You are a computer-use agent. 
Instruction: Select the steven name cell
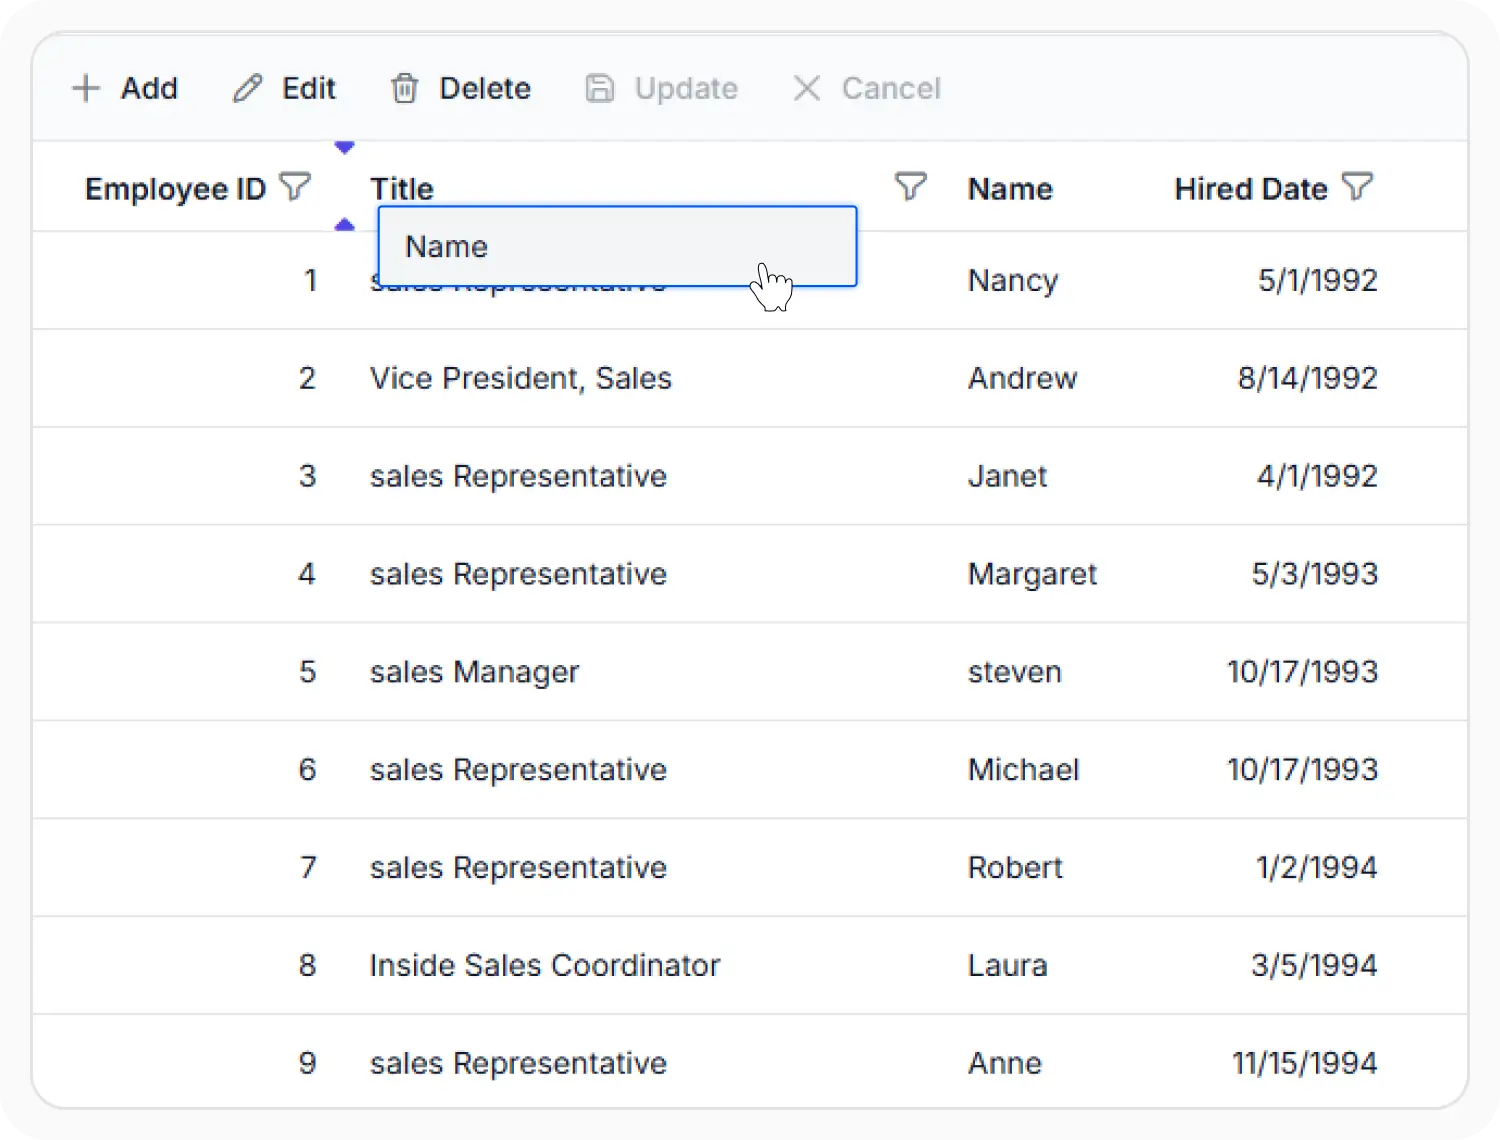click(x=1014, y=672)
